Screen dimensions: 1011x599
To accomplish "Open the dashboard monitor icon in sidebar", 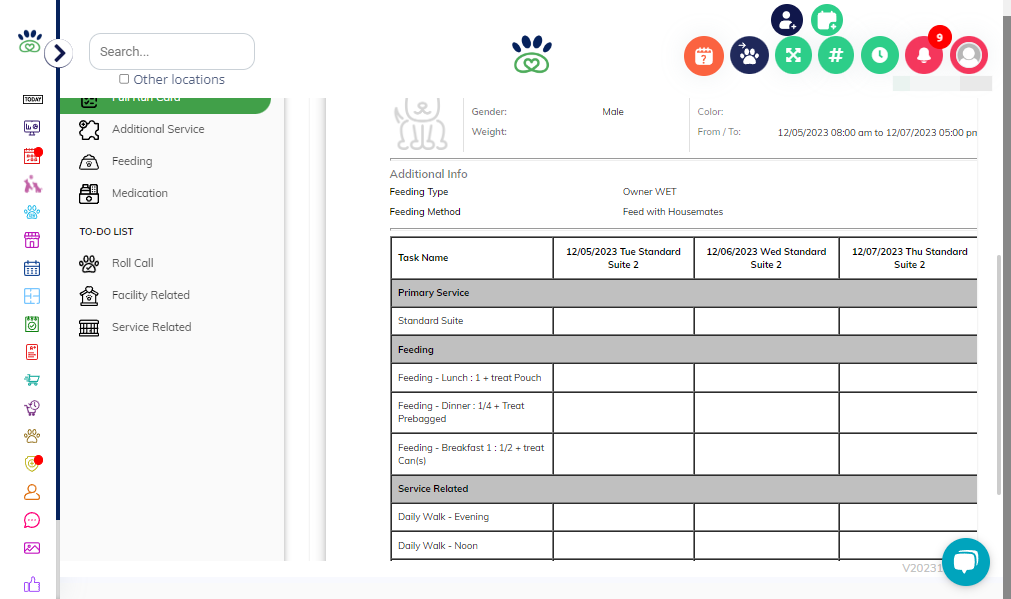I will (32, 128).
